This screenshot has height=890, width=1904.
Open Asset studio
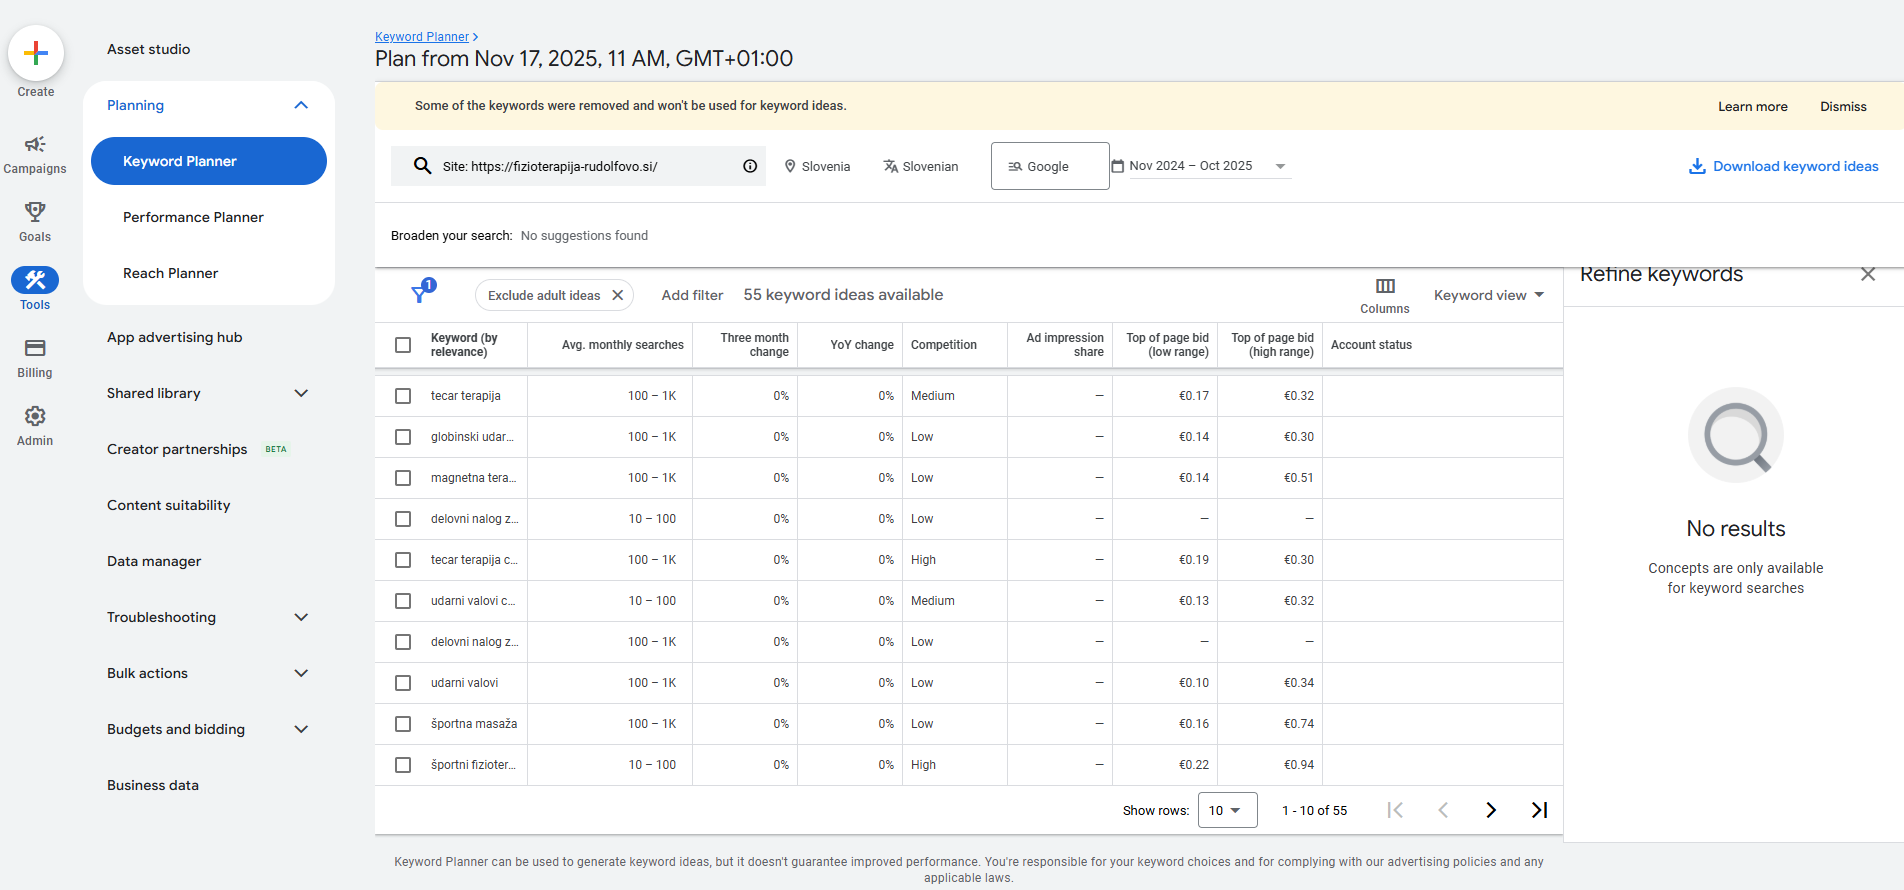point(148,49)
